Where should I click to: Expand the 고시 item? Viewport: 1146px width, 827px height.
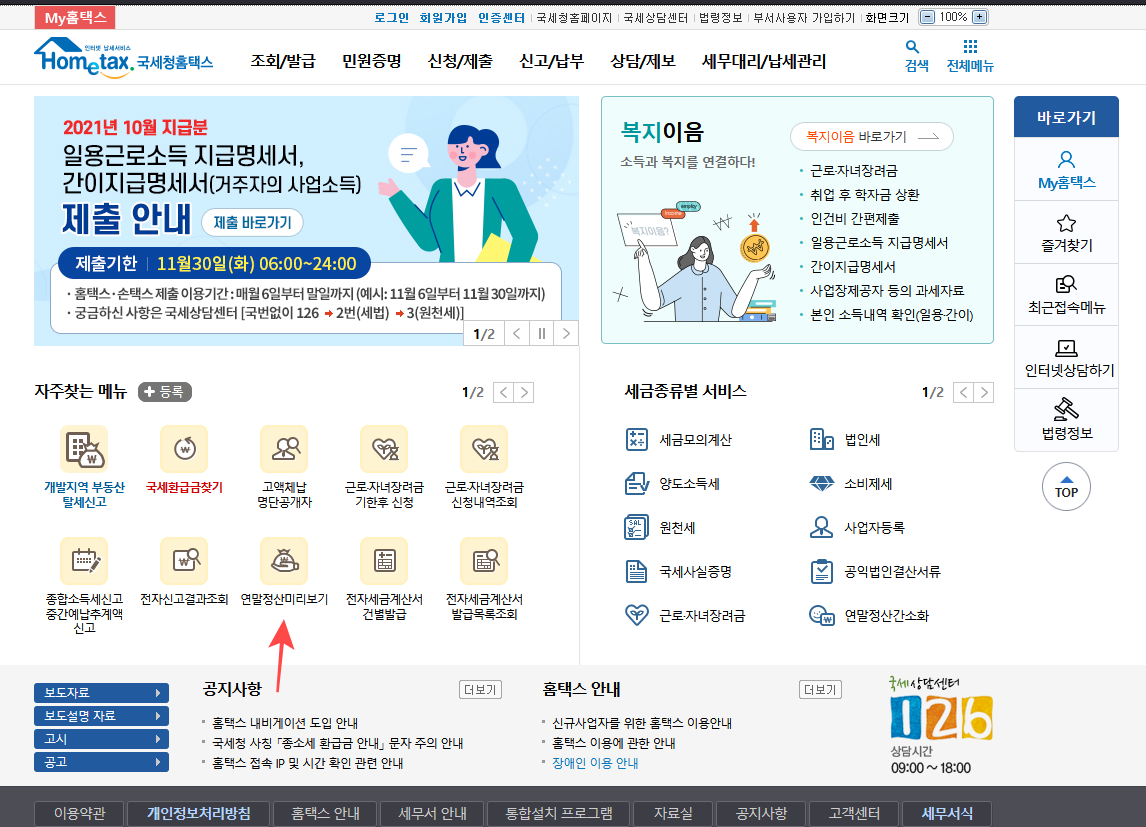point(102,739)
